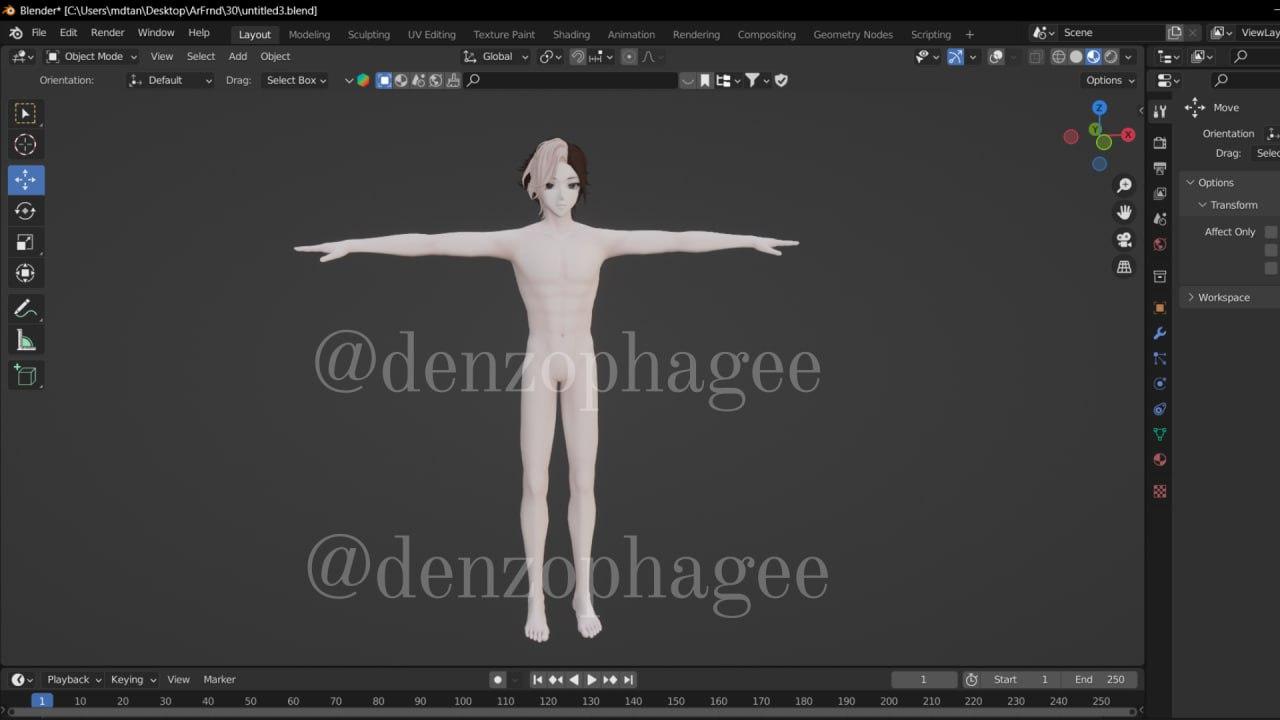This screenshot has height=720, width=1280.
Task: Open the Add menu in viewport header
Action: [238, 57]
